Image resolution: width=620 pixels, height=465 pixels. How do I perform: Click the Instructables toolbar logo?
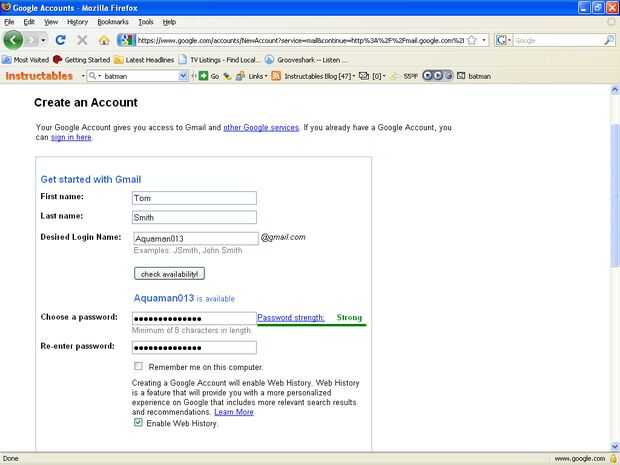point(39,76)
